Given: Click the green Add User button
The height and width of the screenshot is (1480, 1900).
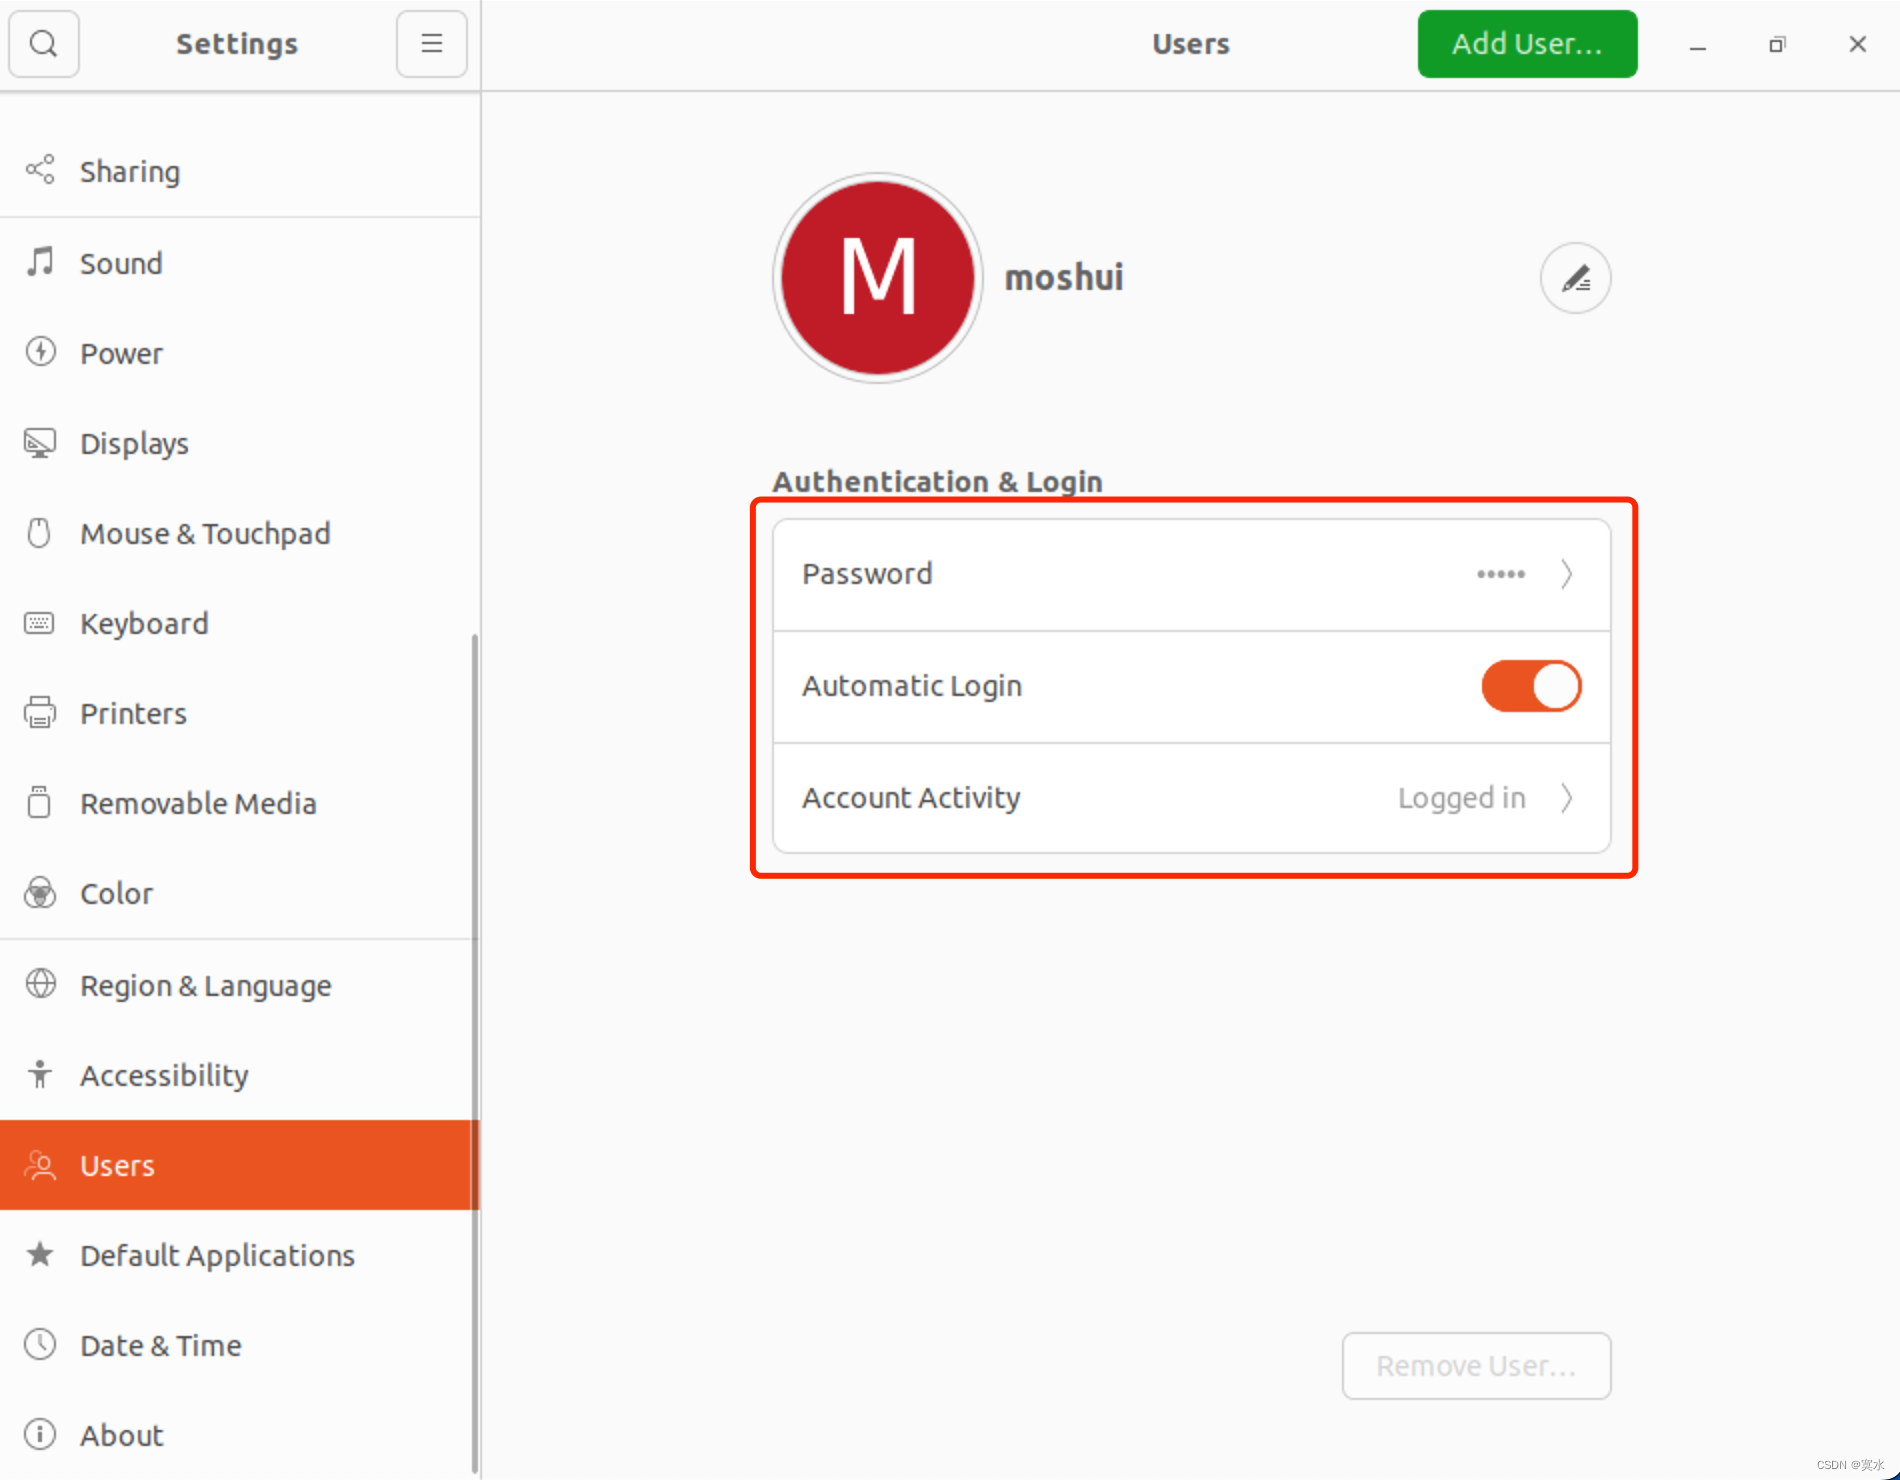Looking at the screenshot, I should 1527,44.
